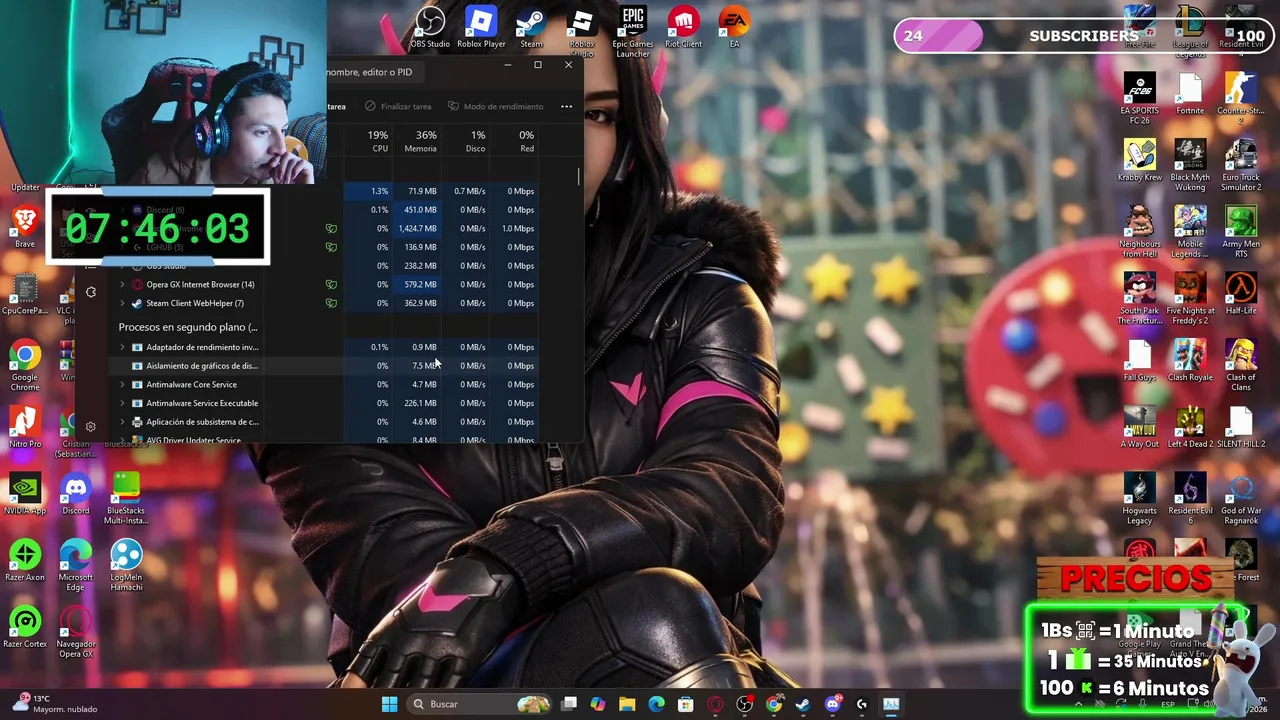Launch BlueStacks Multi-Instance shortcut
This screenshot has width=1280, height=720.
126,499
